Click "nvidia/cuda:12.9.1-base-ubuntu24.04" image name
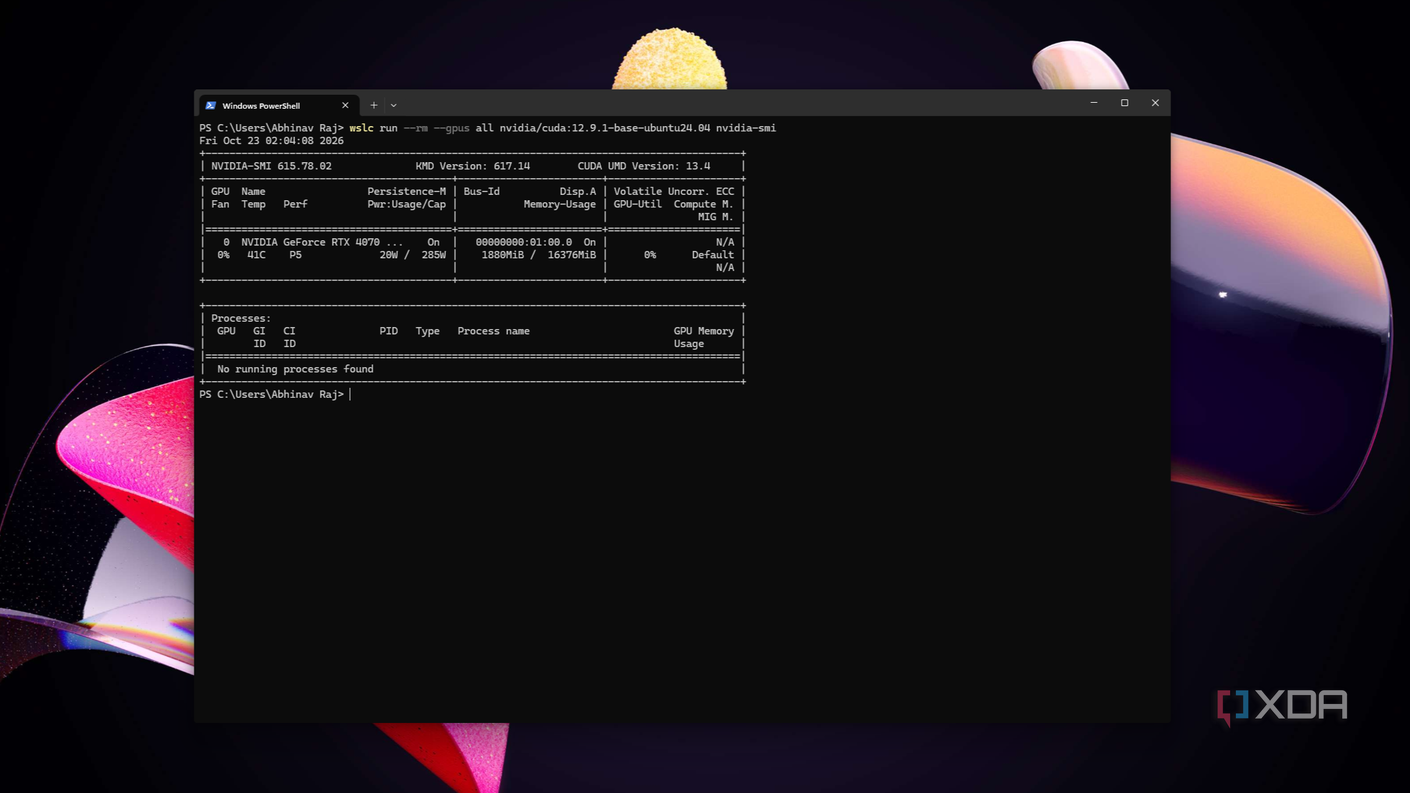Image resolution: width=1410 pixels, height=793 pixels. [605, 128]
